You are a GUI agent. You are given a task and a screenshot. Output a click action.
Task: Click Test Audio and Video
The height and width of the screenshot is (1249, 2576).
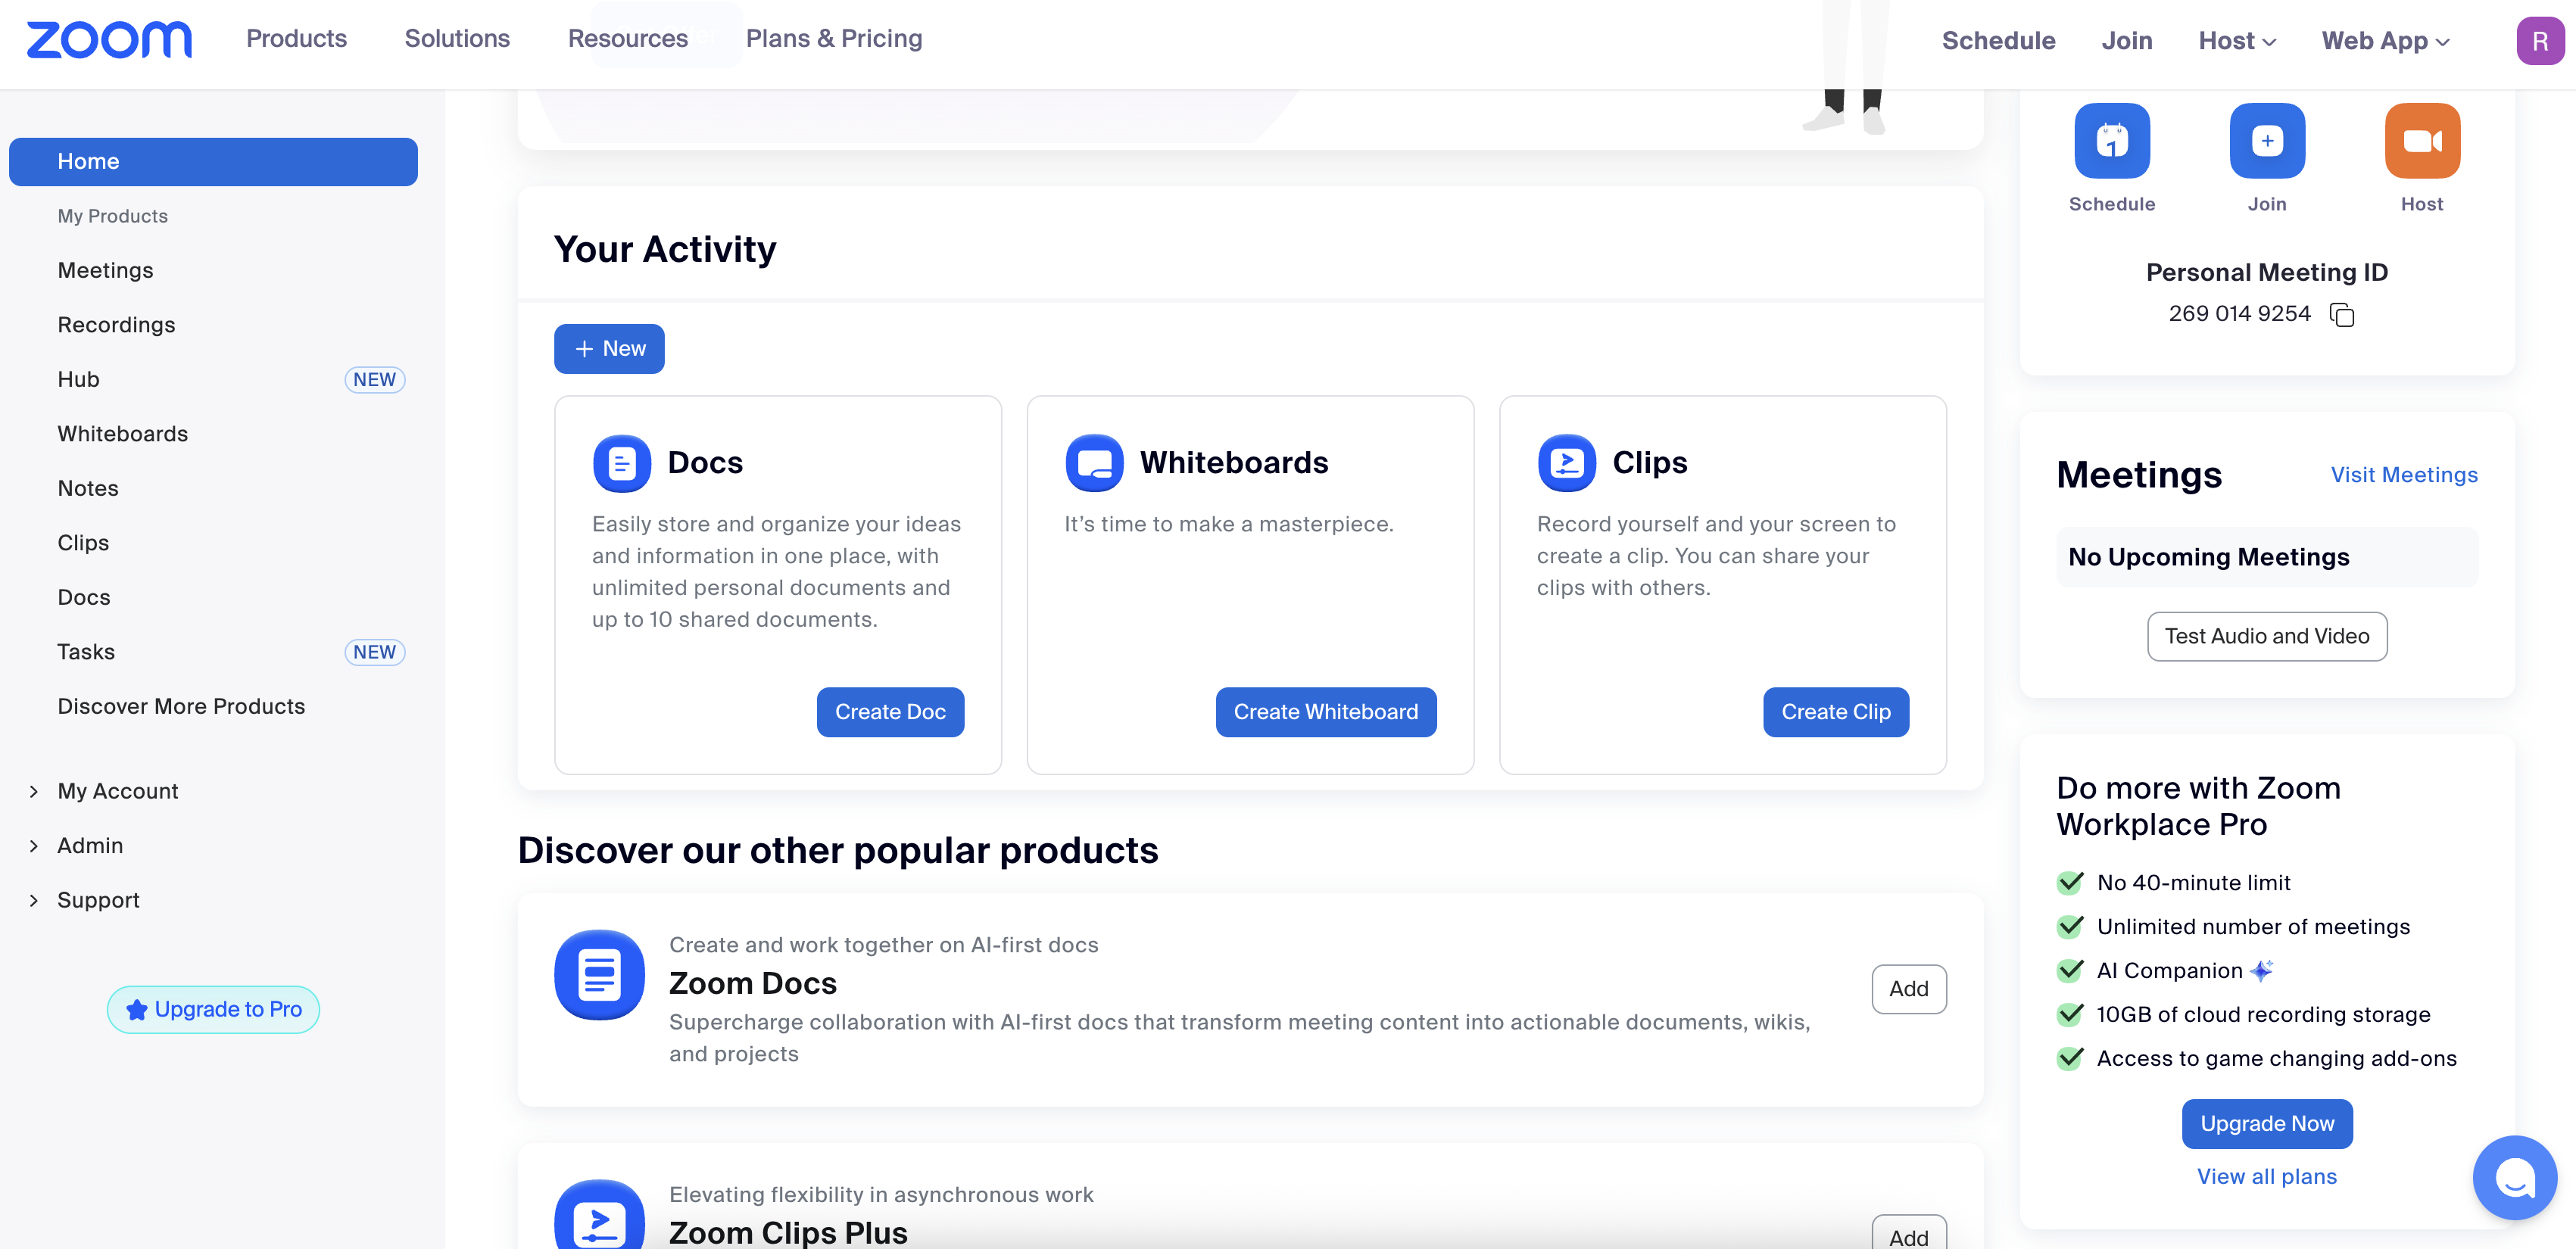(x=2266, y=636)
